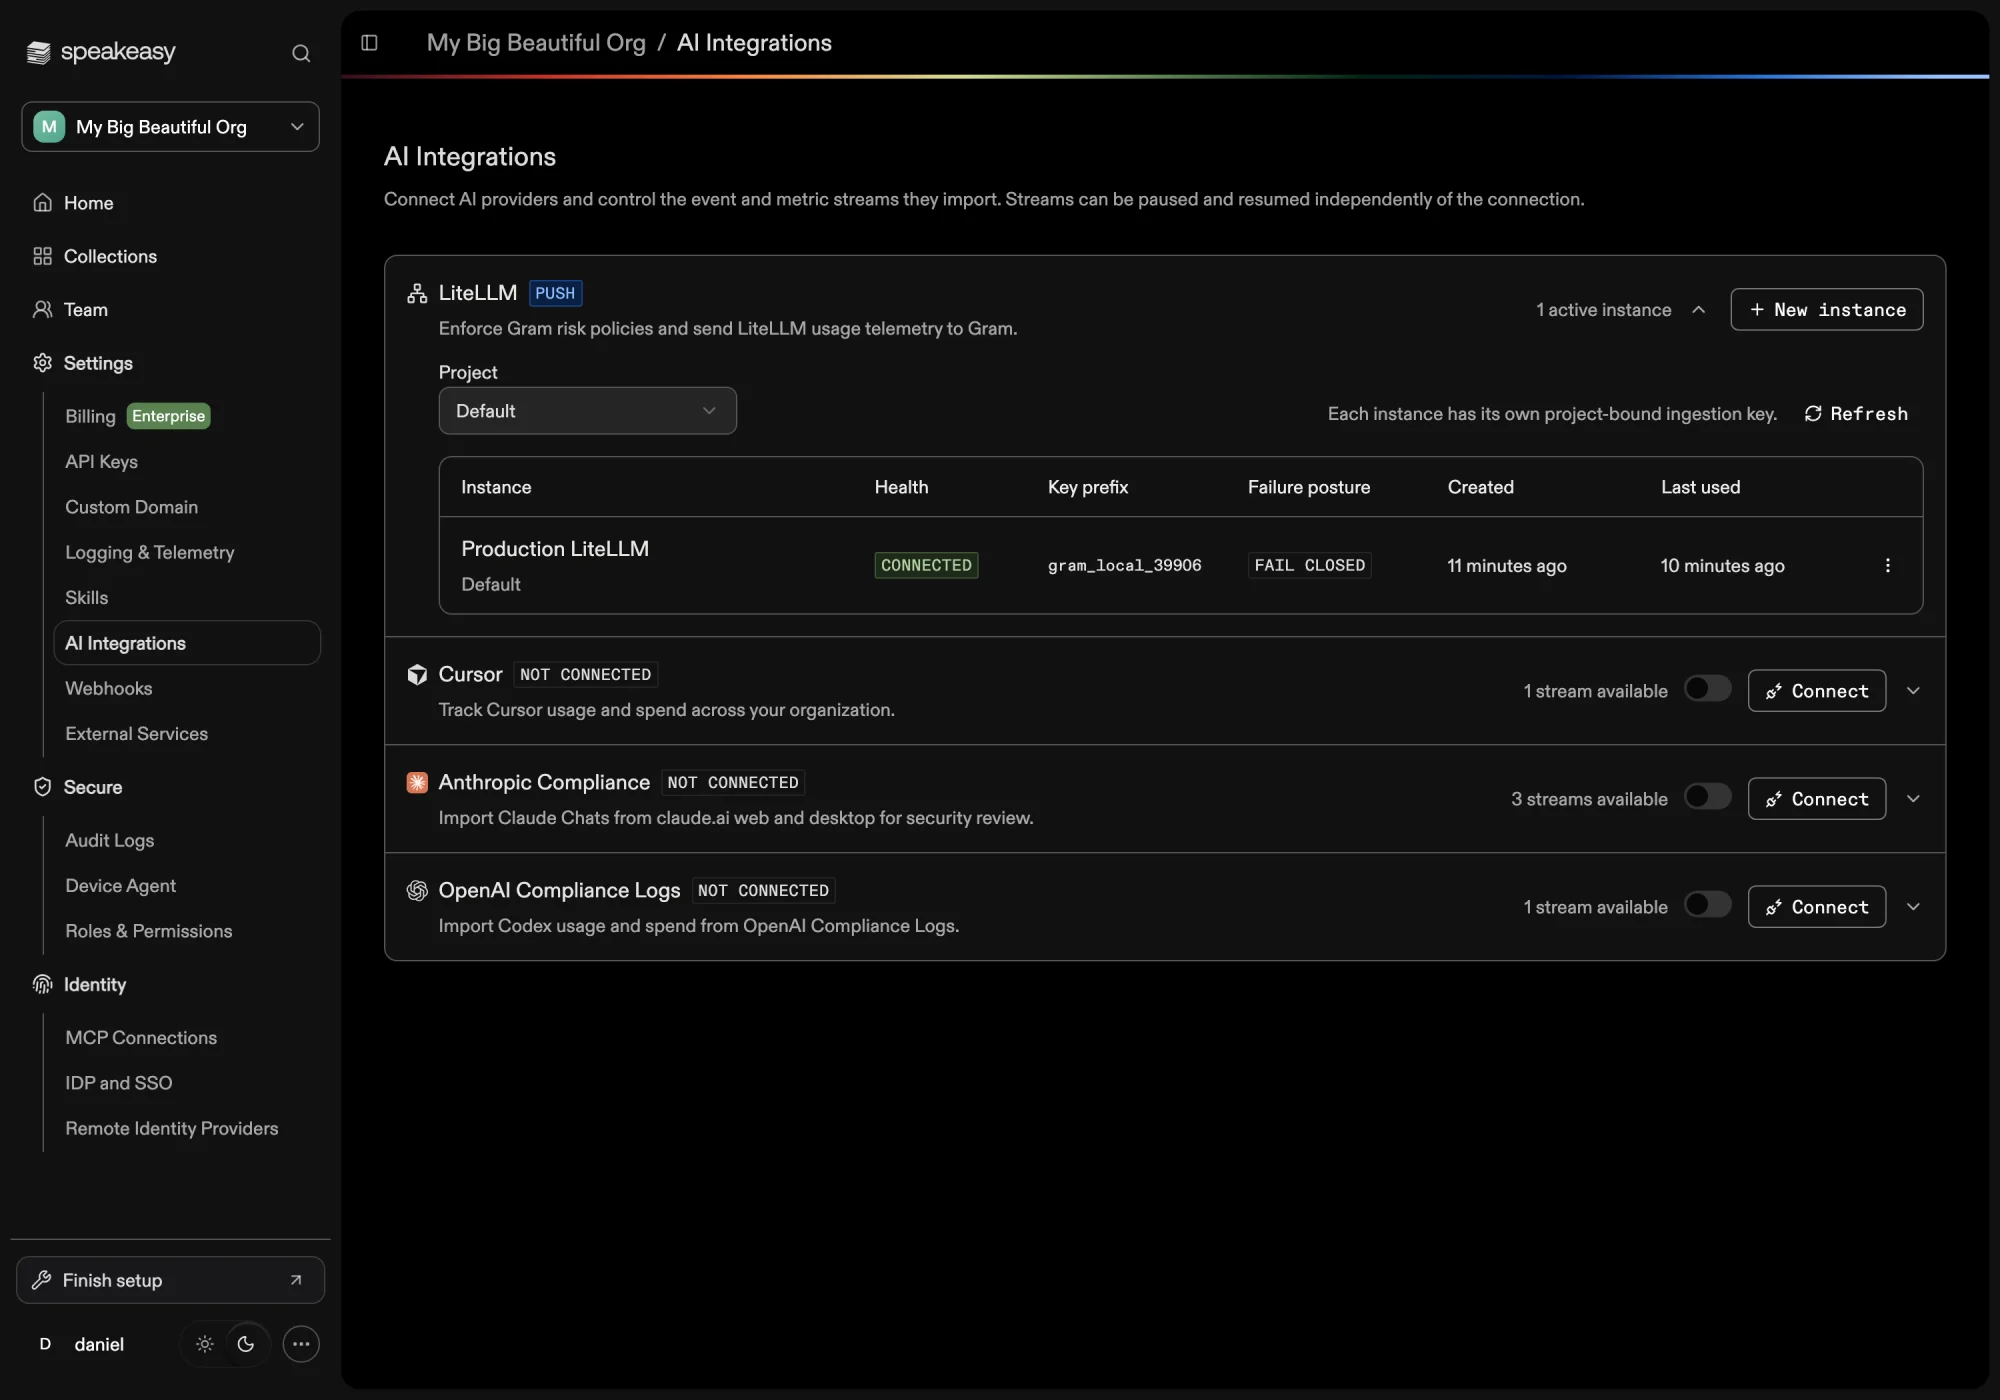Click the Production LiteLLM instance name

point(555,549)
